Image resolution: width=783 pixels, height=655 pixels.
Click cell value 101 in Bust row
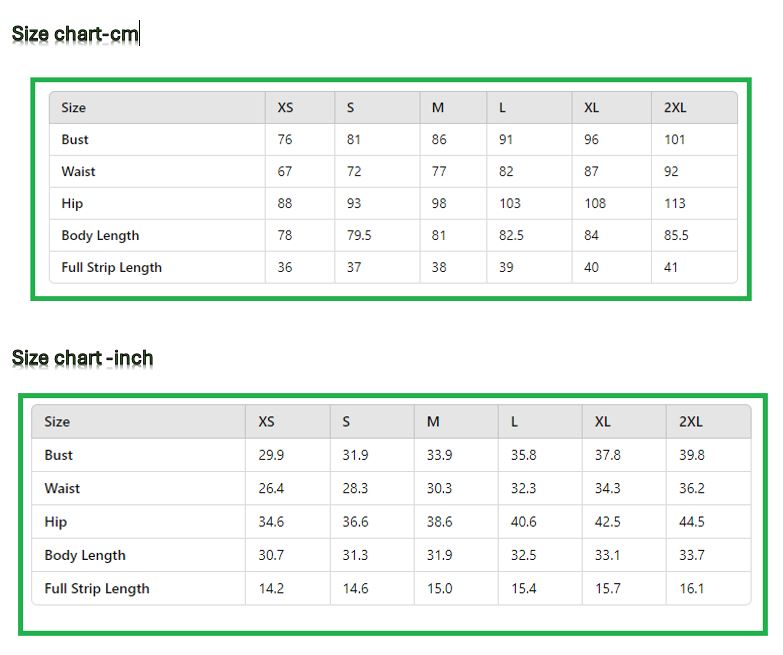click(675, 140)
